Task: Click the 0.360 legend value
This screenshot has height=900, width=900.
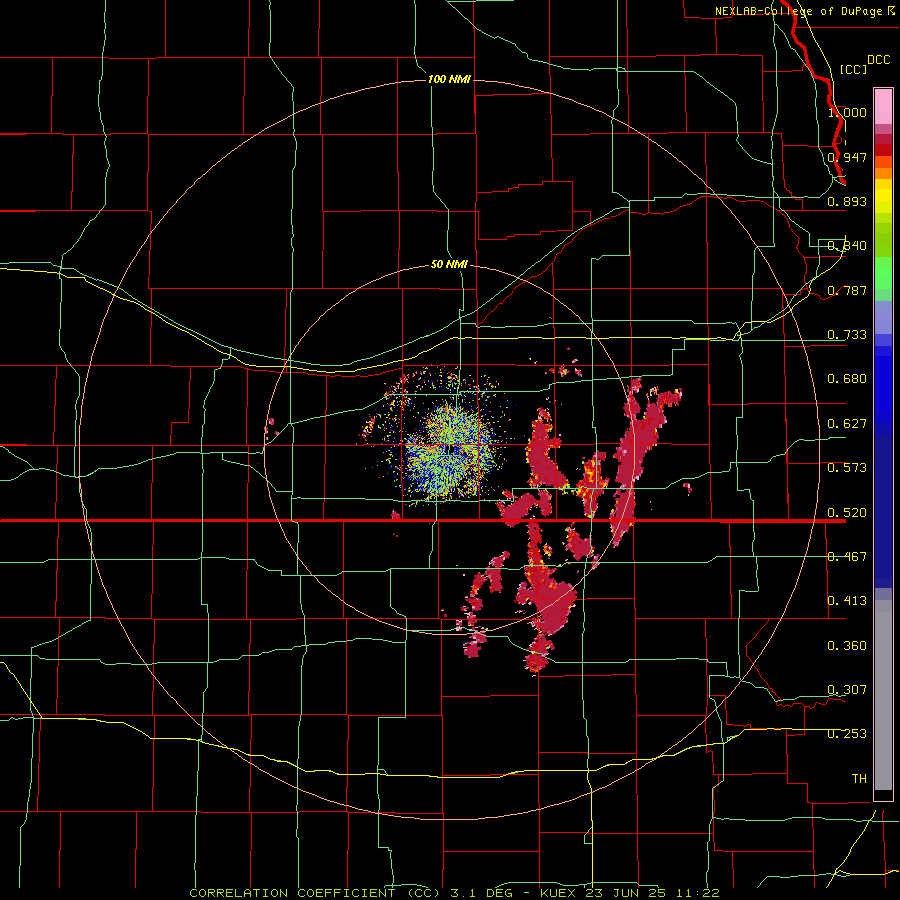Action: (847, 646)
